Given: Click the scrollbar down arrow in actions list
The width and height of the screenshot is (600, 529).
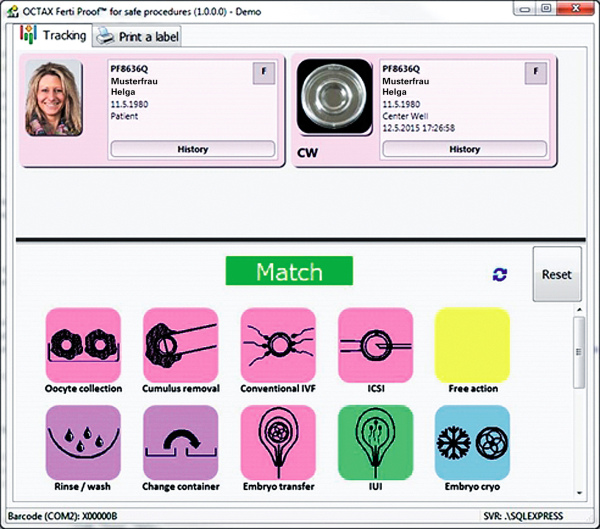Looking at the screenshot, I should [579, 493].
